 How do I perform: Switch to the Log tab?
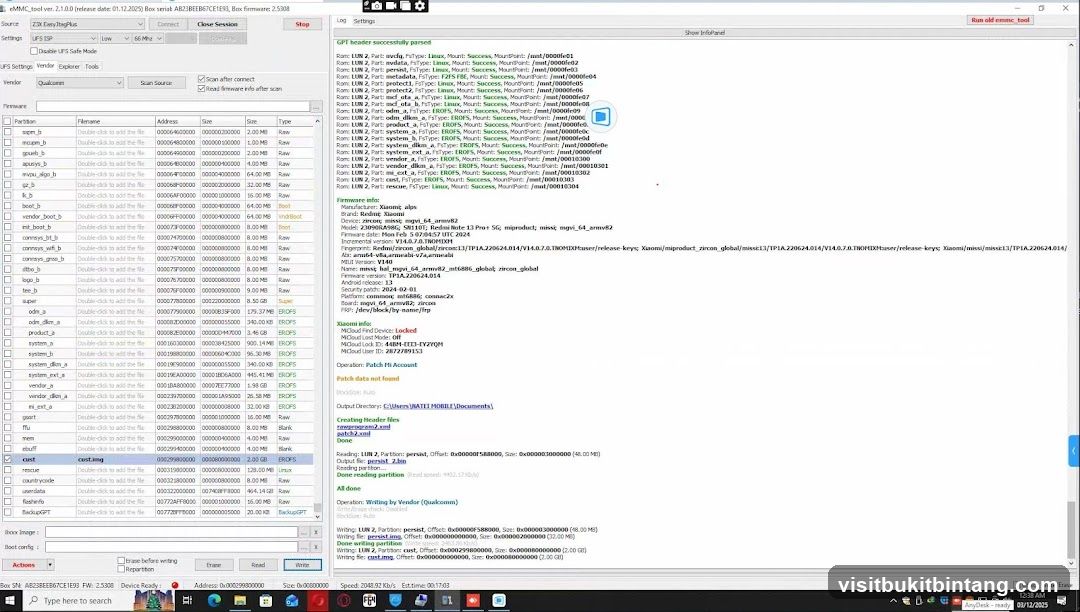(341, 21)
